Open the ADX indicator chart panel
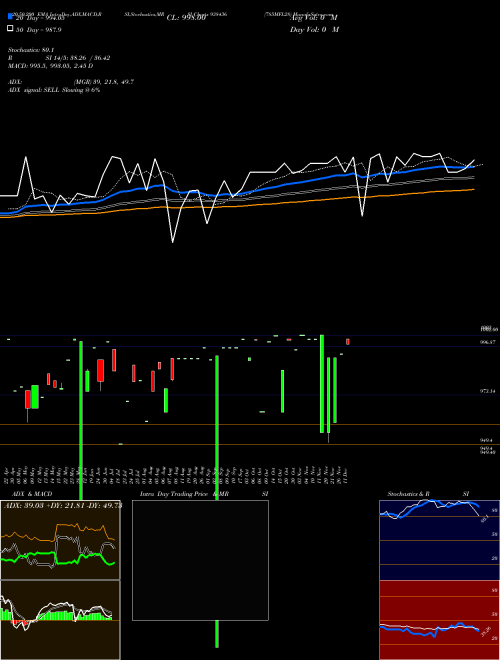 [60, 540]
